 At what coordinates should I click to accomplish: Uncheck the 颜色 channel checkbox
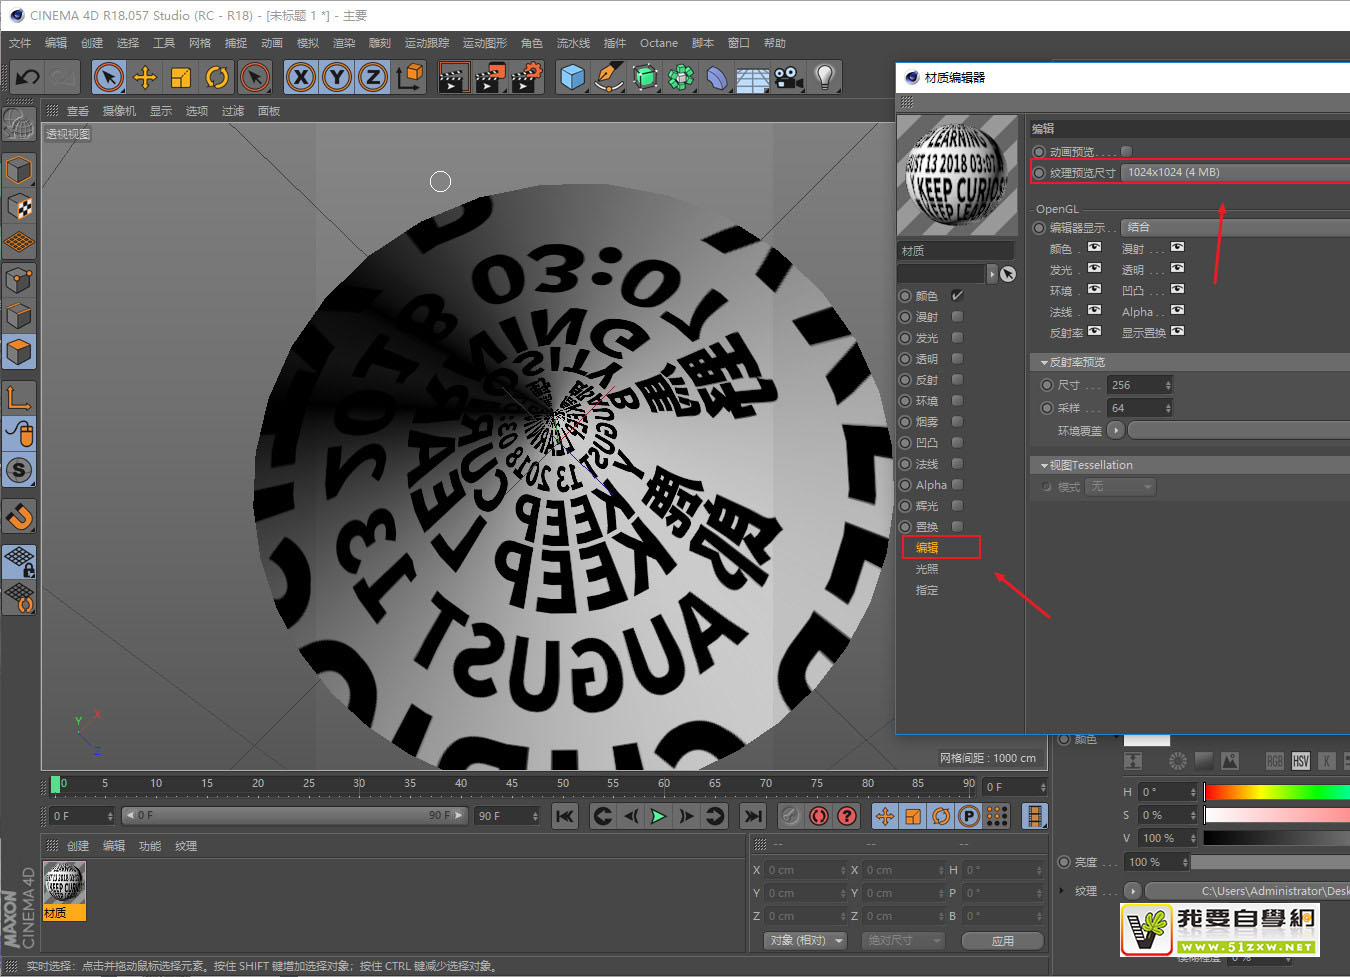957,296
